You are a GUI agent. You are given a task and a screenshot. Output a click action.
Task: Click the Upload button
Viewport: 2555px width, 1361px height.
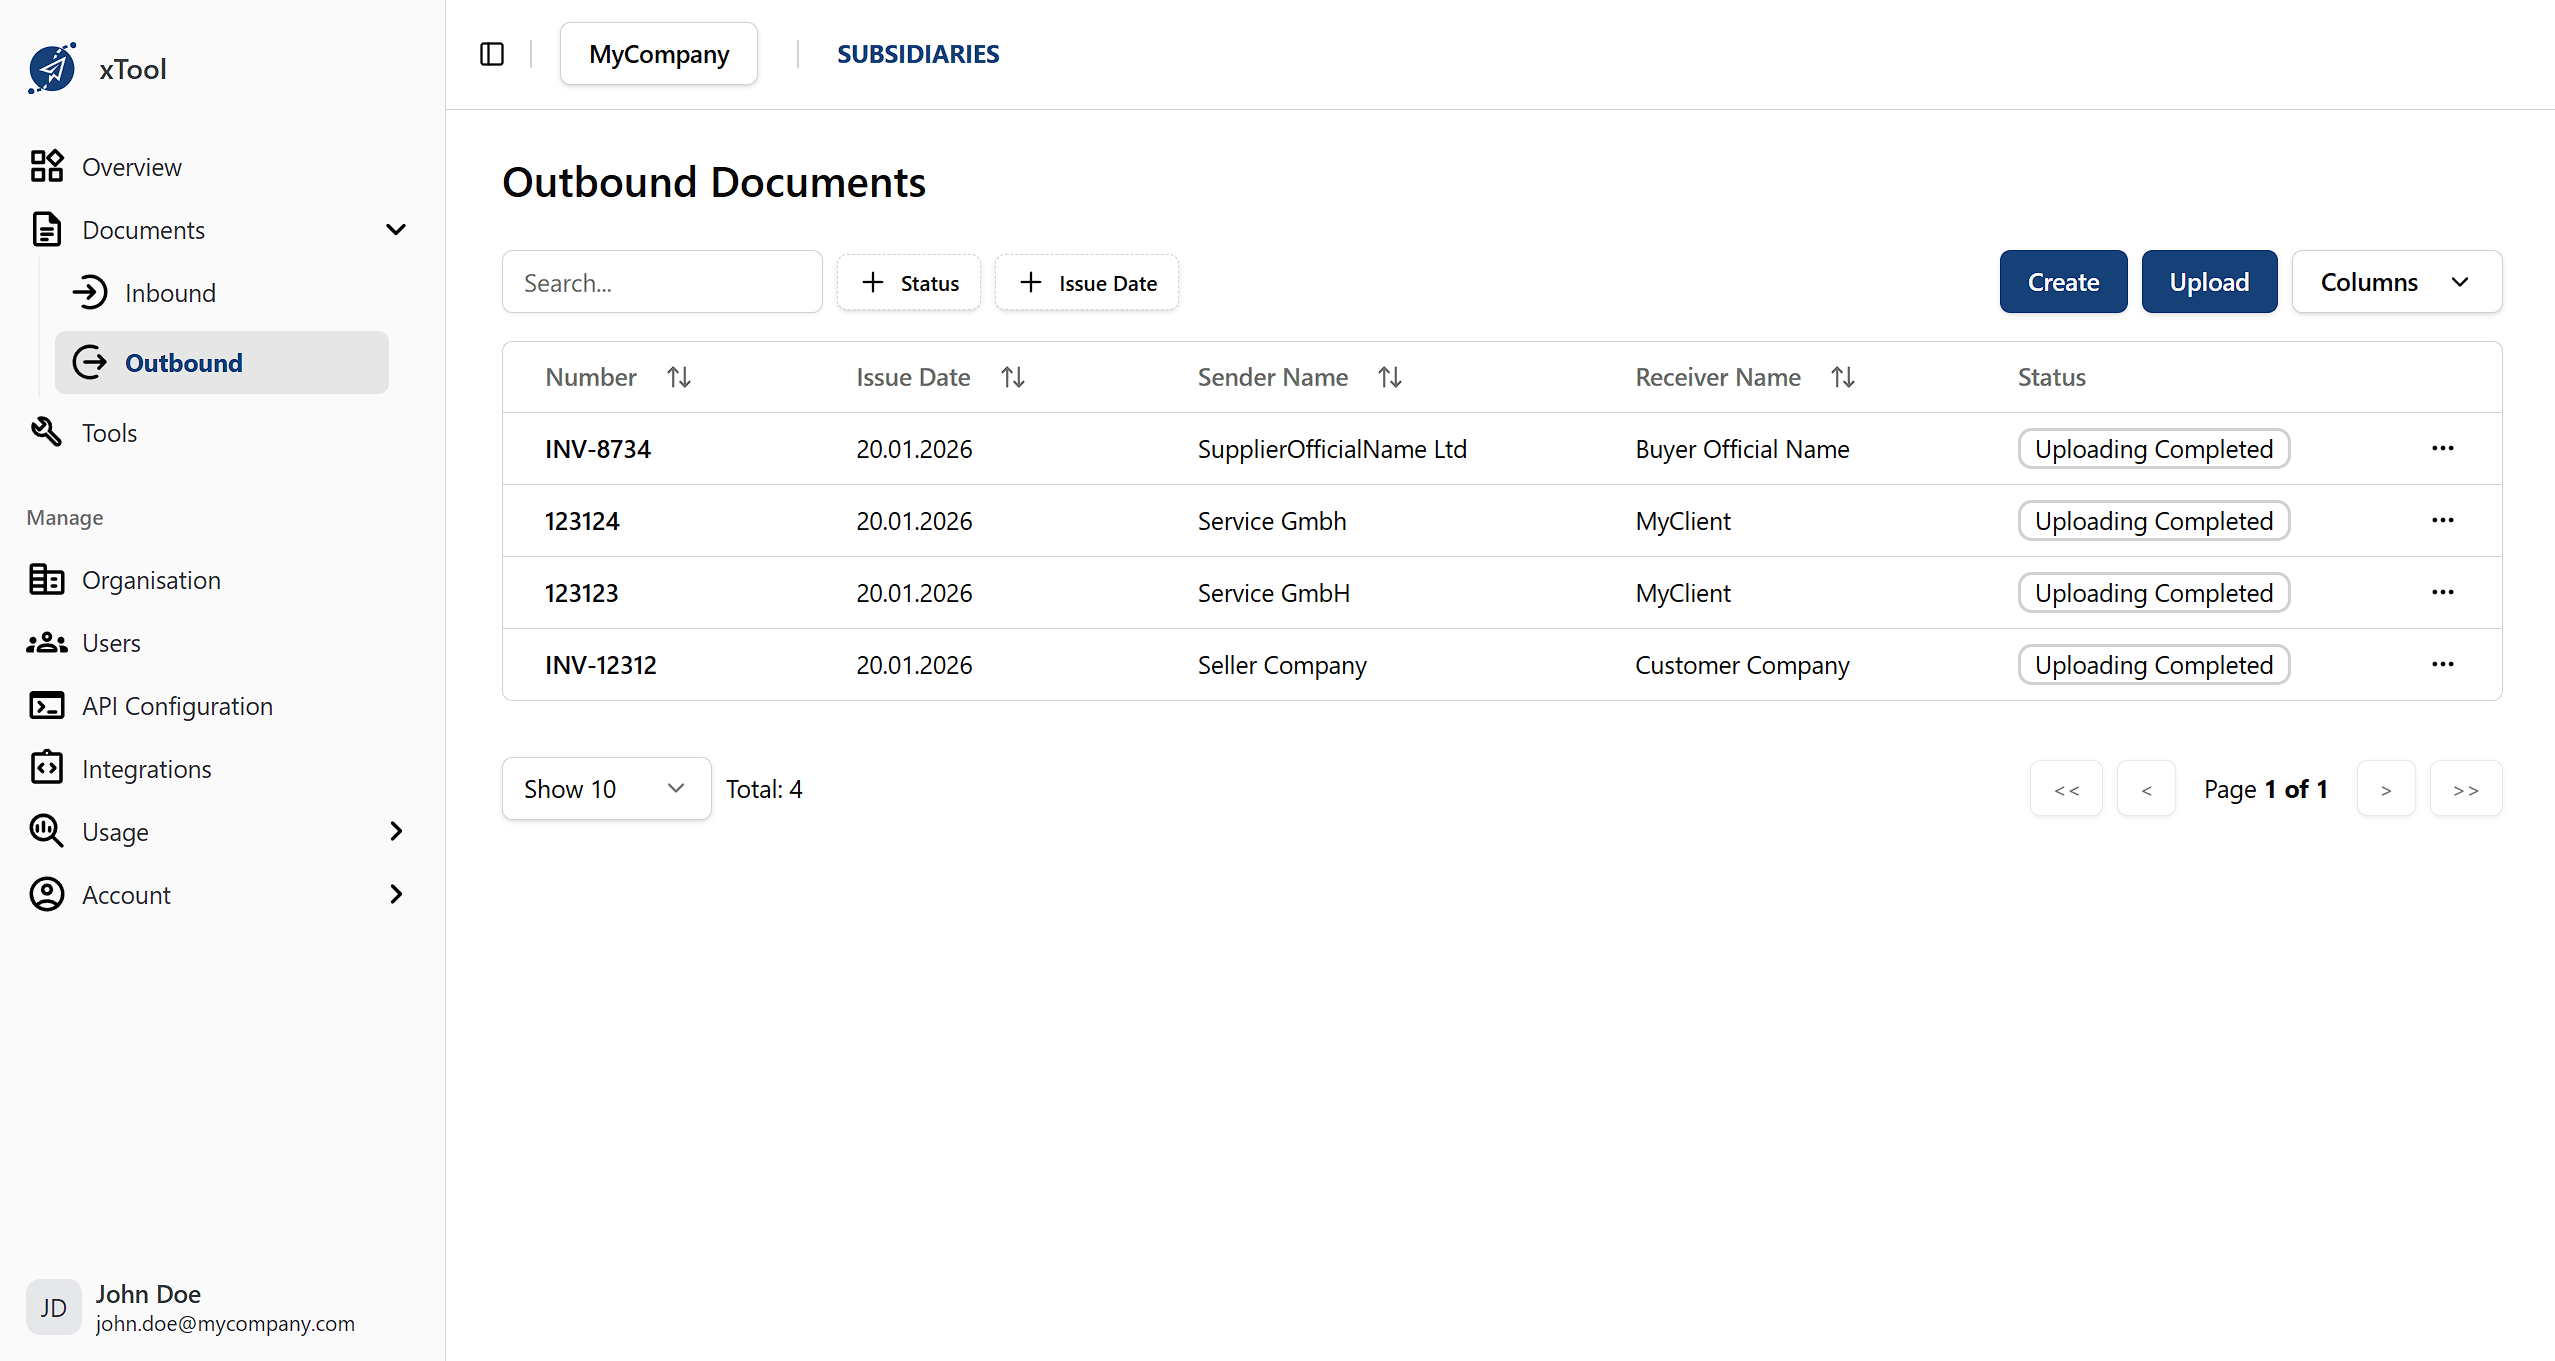point(2208,281)
